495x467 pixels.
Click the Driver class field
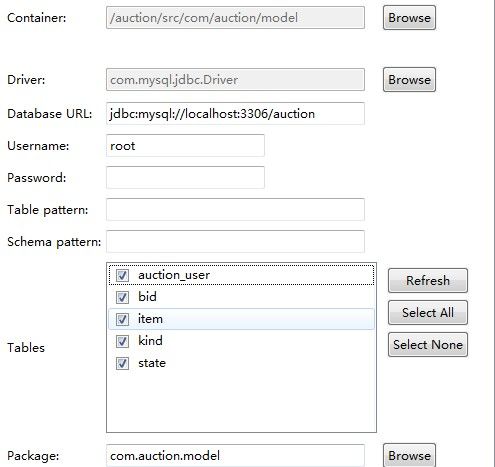[x=235, y=80]
